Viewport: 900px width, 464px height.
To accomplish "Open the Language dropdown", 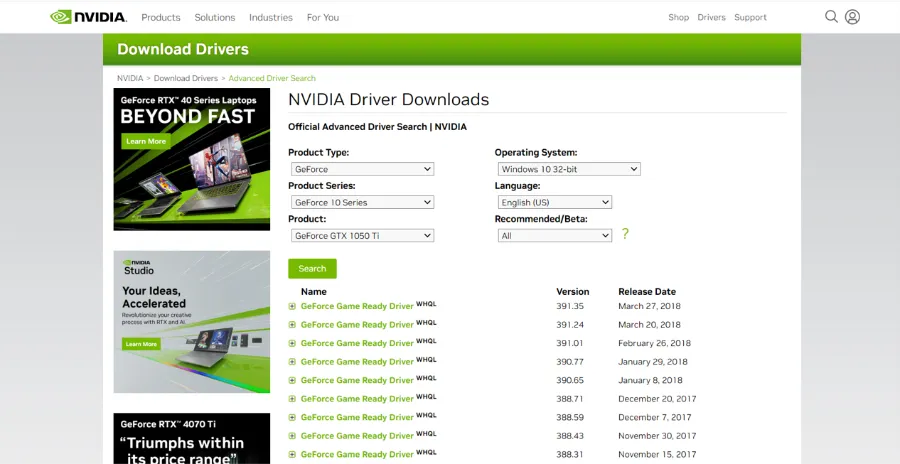I will [554, 202].
